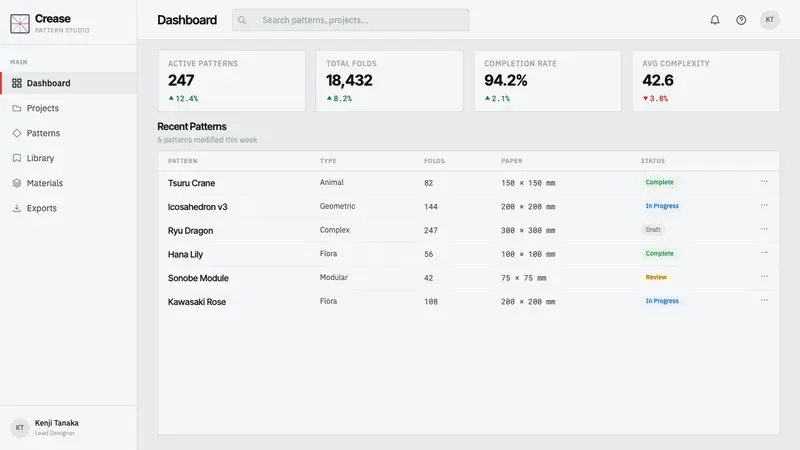Click paper size 75 × 75 mm
800x450 pixels.
tap(523, 278)
